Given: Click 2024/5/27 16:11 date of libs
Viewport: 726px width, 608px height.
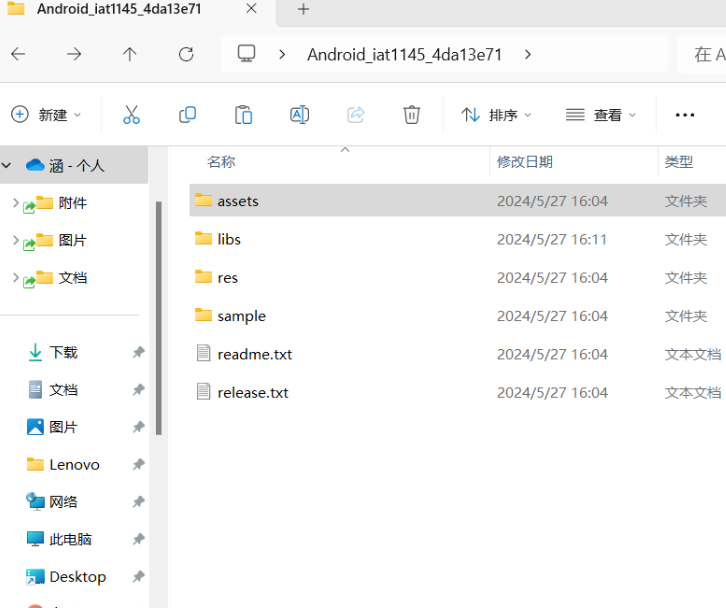Looking at the screenshot, I should click(x=551, y=239).
